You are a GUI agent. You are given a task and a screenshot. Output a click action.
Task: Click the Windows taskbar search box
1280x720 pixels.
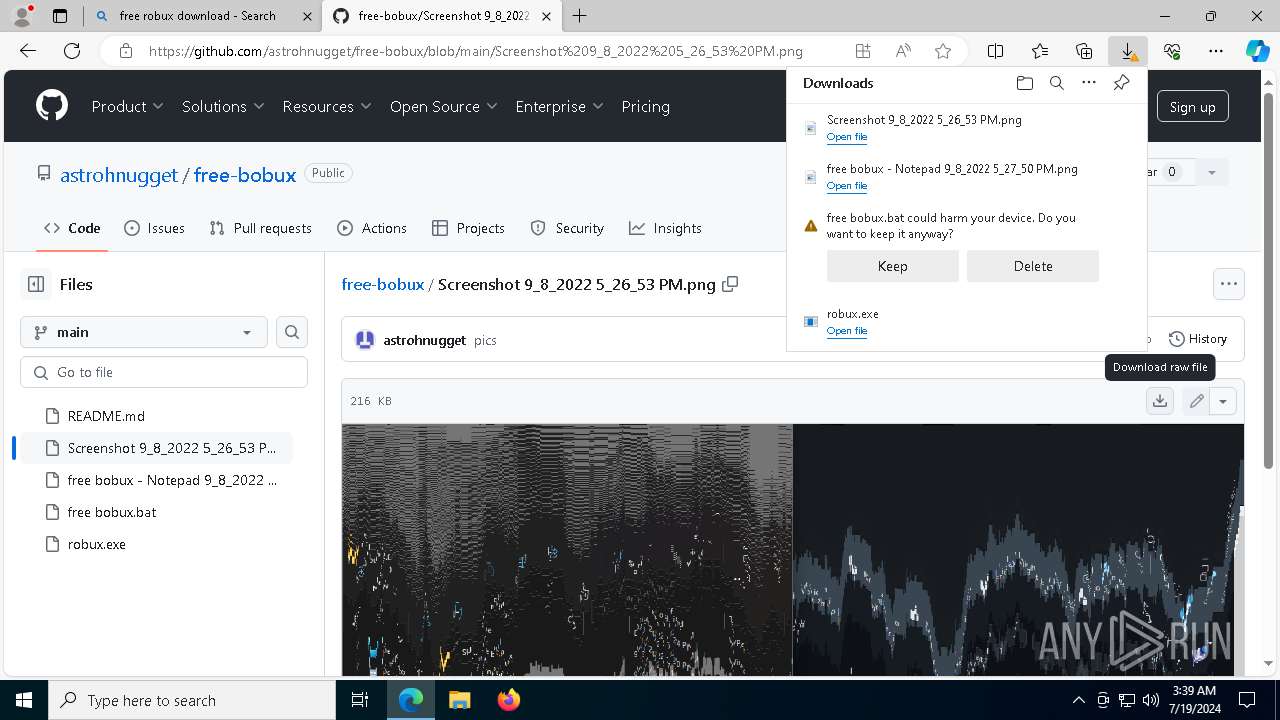click(192, 700)
